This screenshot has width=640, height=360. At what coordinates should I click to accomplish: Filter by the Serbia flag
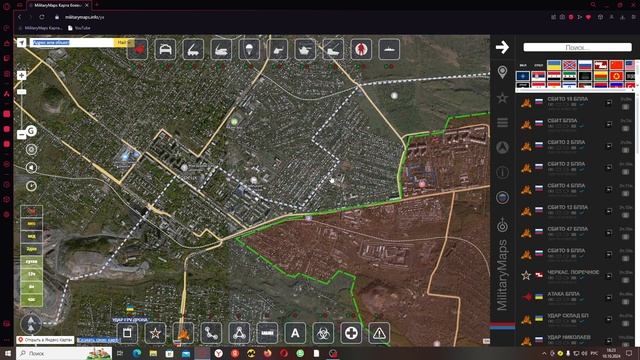click(x=538, y=76)
